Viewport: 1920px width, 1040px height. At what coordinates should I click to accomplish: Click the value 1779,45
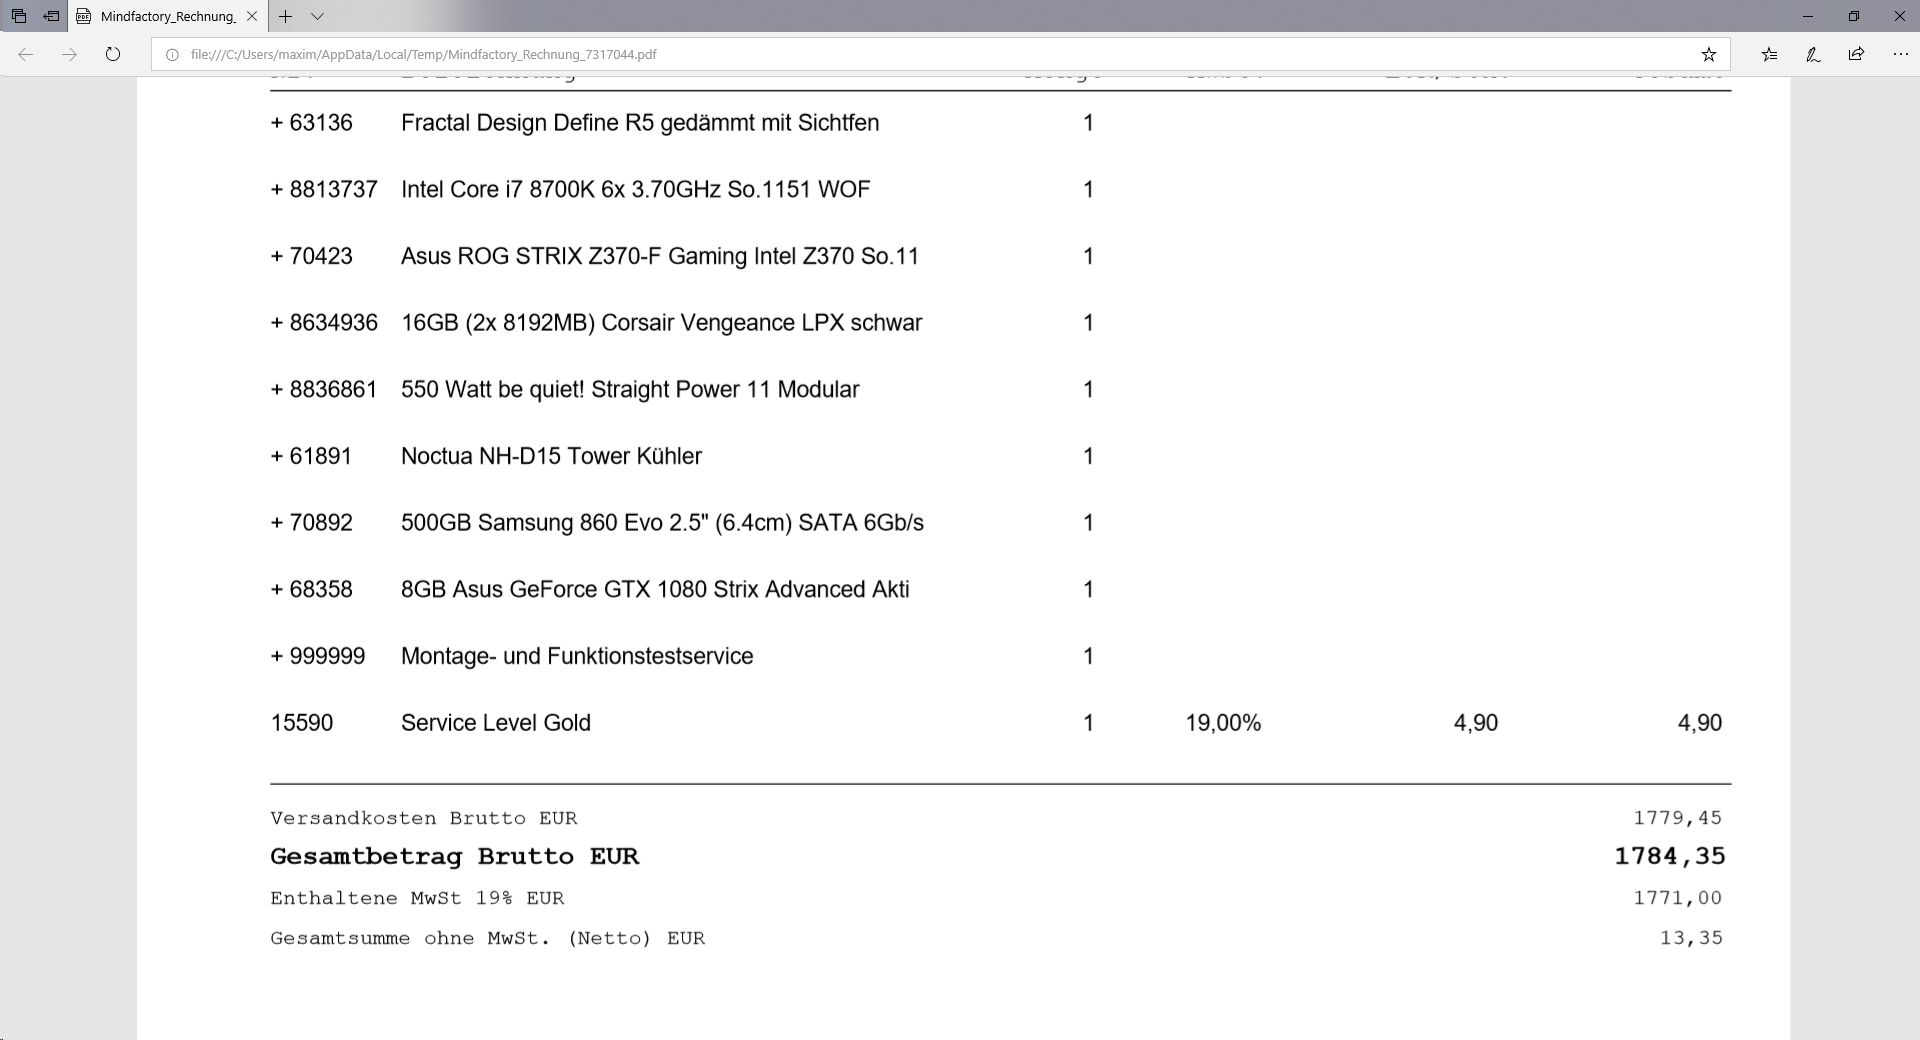1678,818
